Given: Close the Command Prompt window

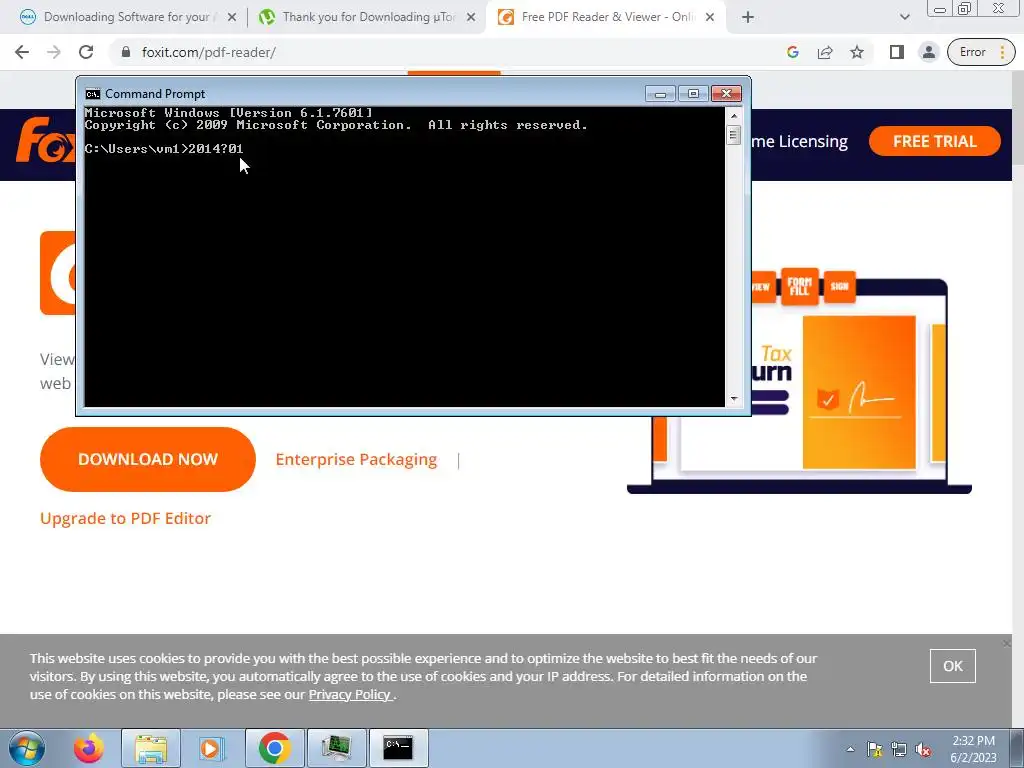Looking at the screenshot, I should (726, 94).
